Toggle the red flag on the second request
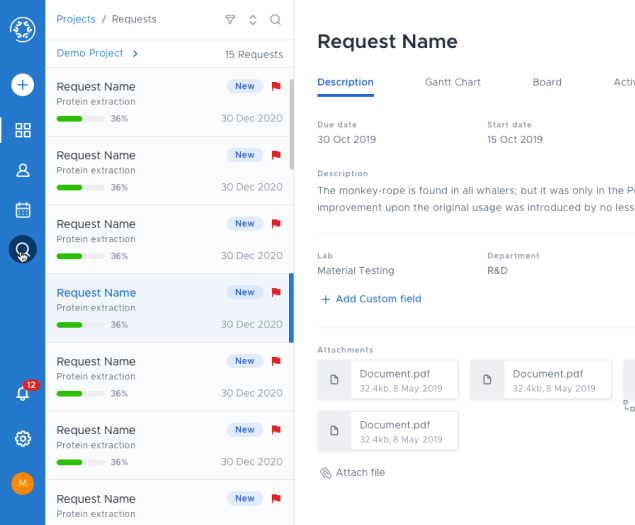 (x=276, y=156)
